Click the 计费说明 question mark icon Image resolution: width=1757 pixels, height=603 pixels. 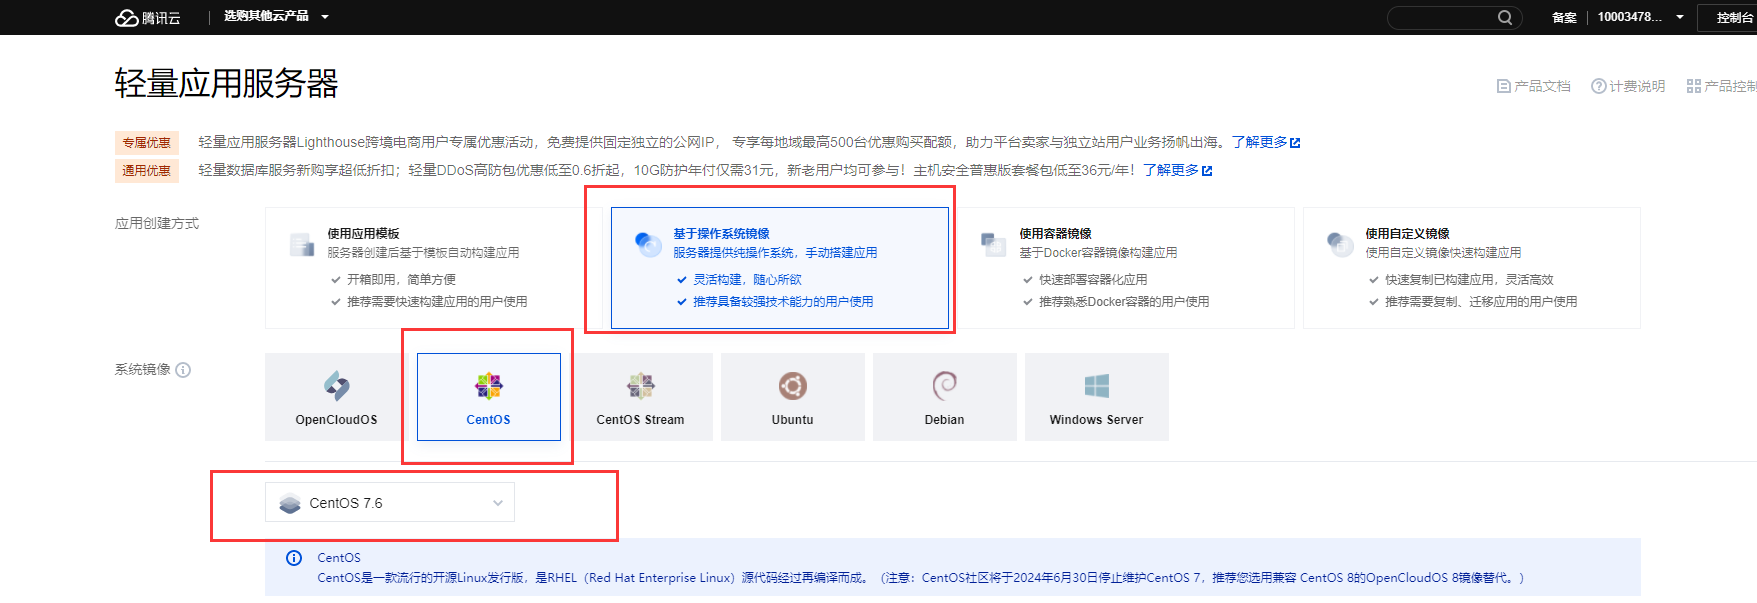[1598, 86]
